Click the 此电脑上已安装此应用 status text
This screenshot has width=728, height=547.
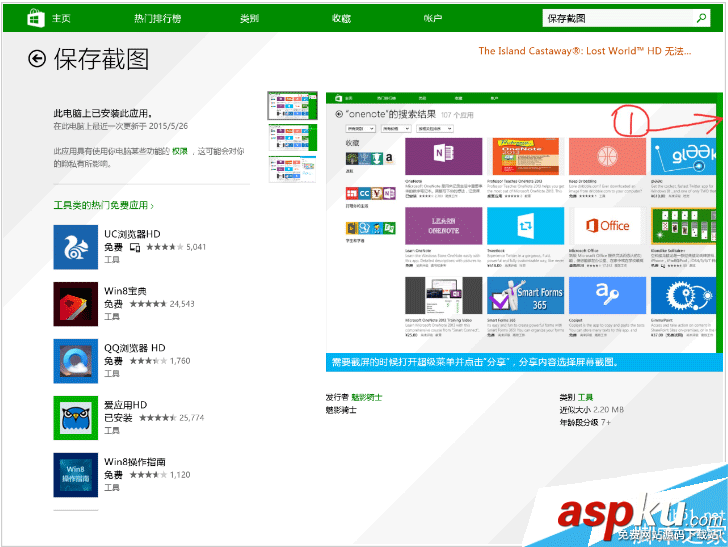pos(103,114)
